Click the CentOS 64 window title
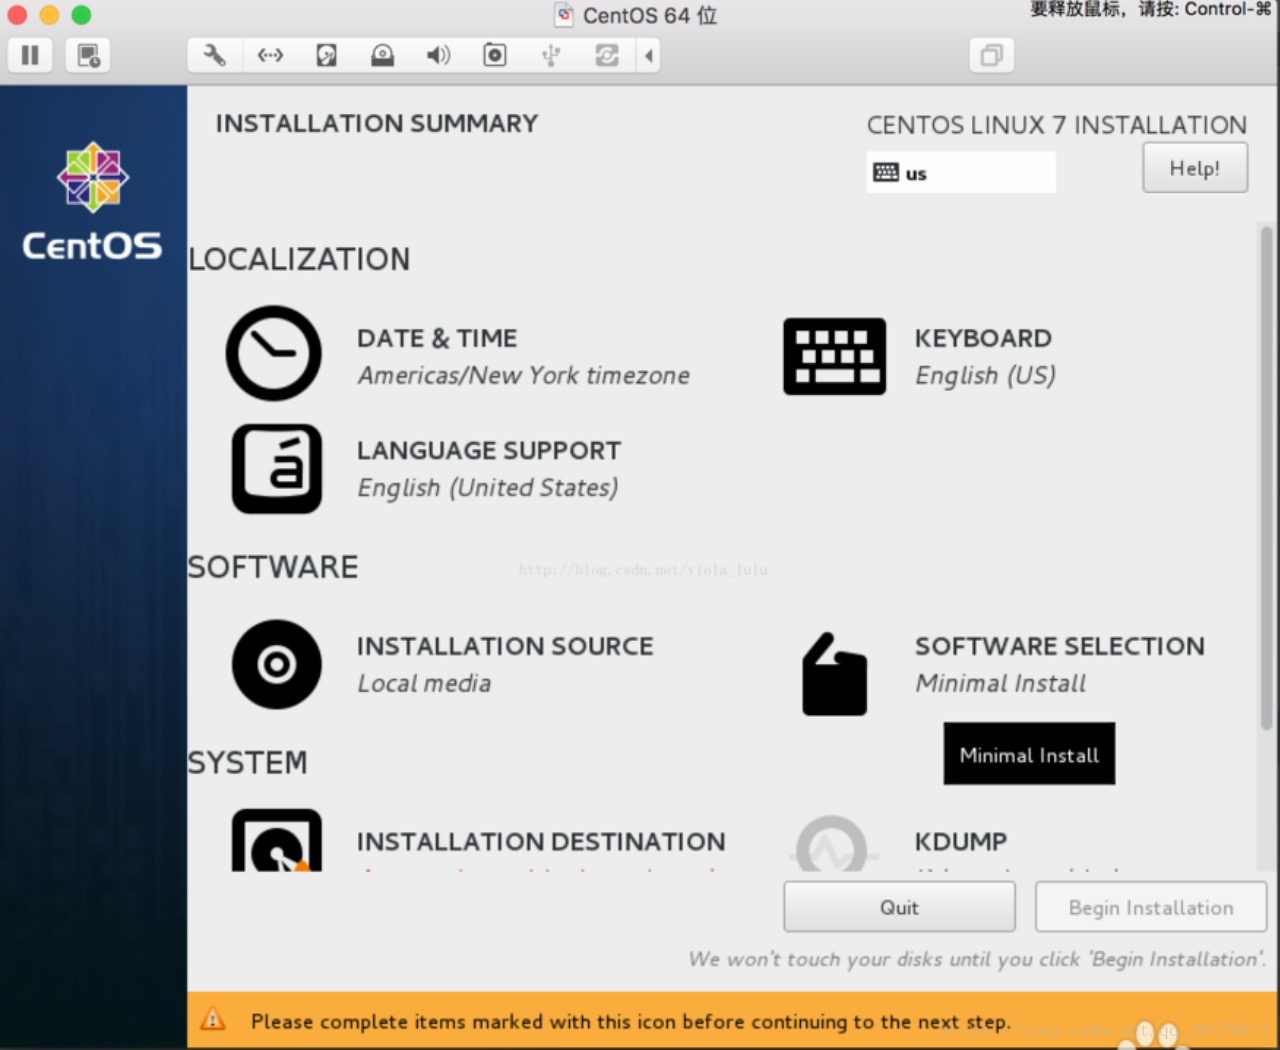This screenshot has width=1280, height=1050. click(650, 15)
